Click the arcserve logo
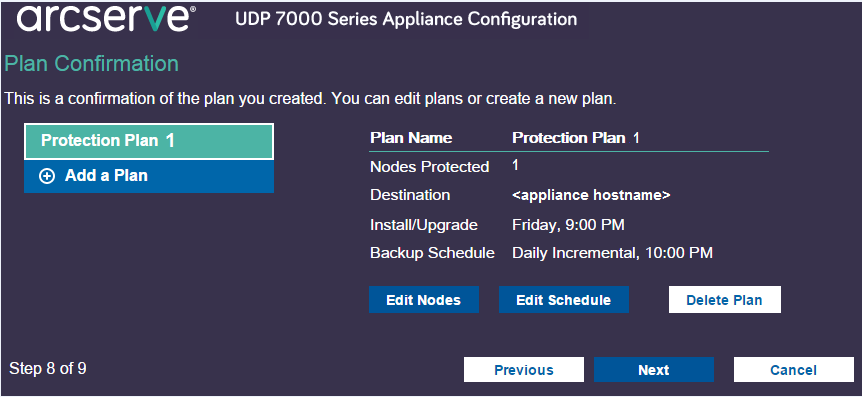This screenshot has height=397, width=862. click(x=103, y=19)
